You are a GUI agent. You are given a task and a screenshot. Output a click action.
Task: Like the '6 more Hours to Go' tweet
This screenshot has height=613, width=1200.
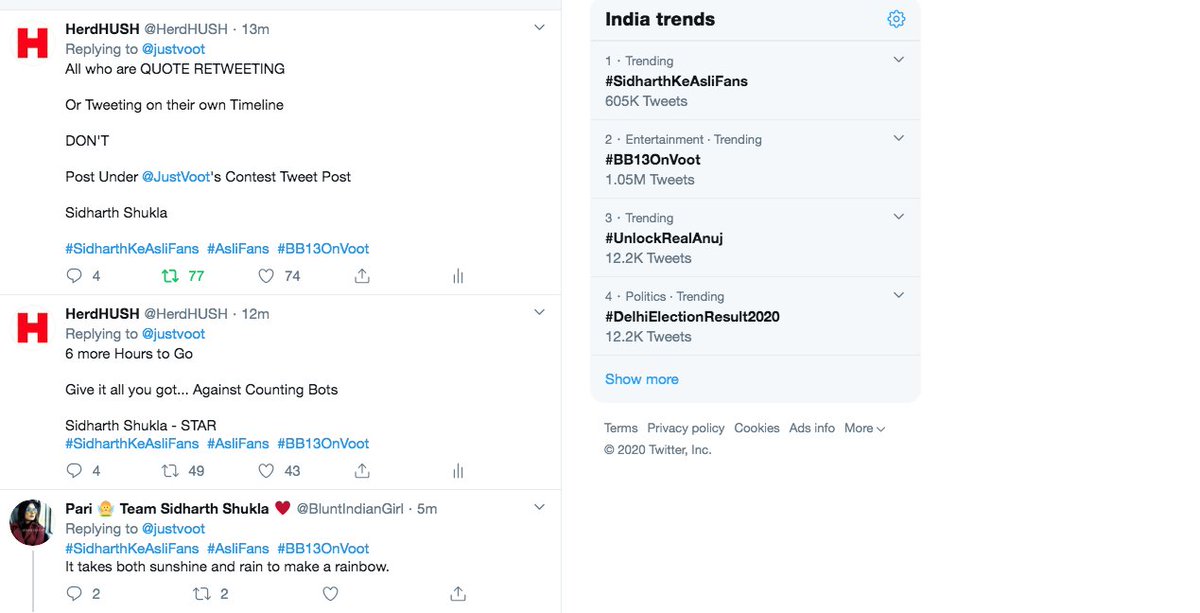point(266,470)
